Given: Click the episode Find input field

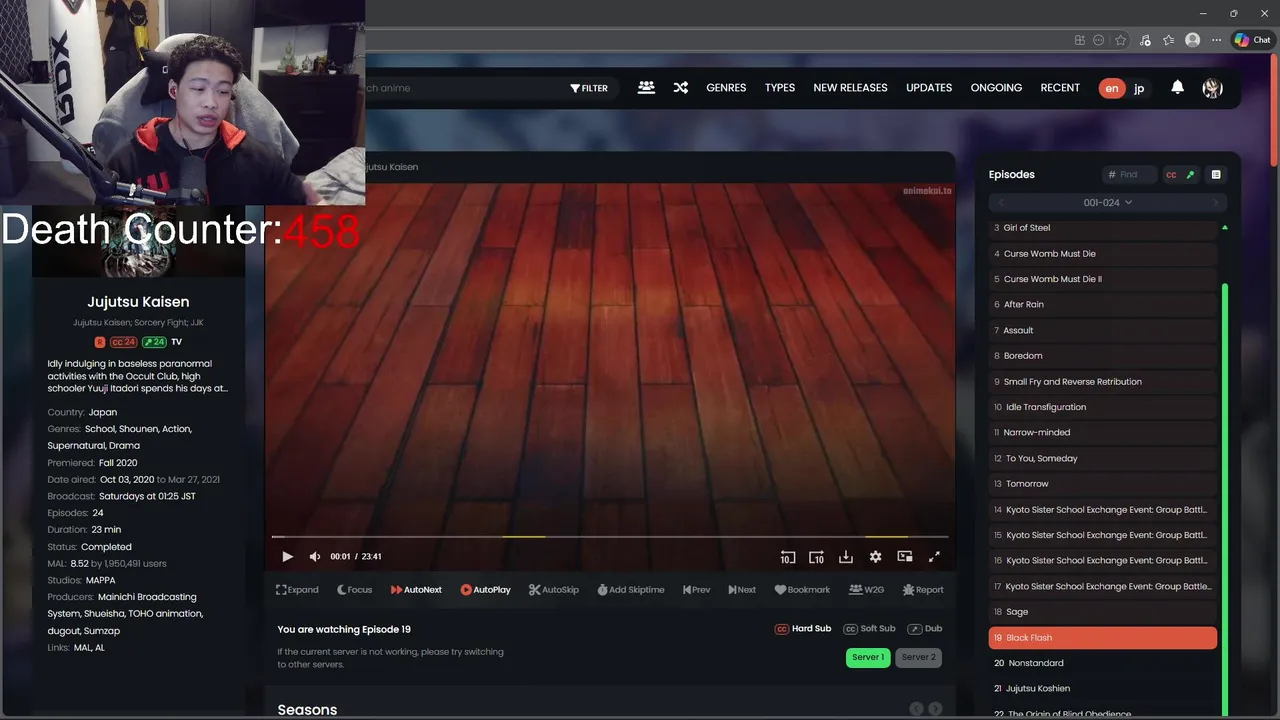Looking at the screenshot, I should (1130, 175).
